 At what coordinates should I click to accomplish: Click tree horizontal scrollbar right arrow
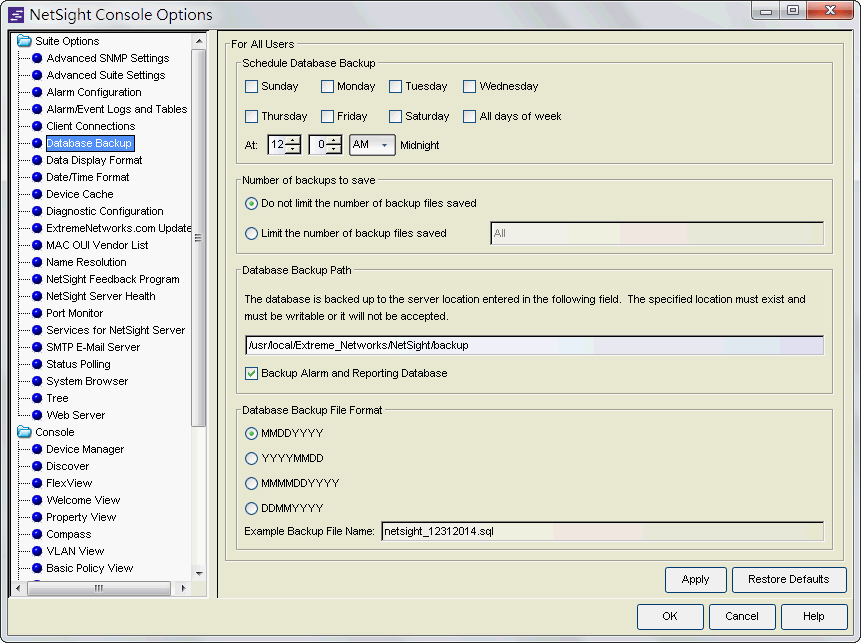(x=183, y=589)
